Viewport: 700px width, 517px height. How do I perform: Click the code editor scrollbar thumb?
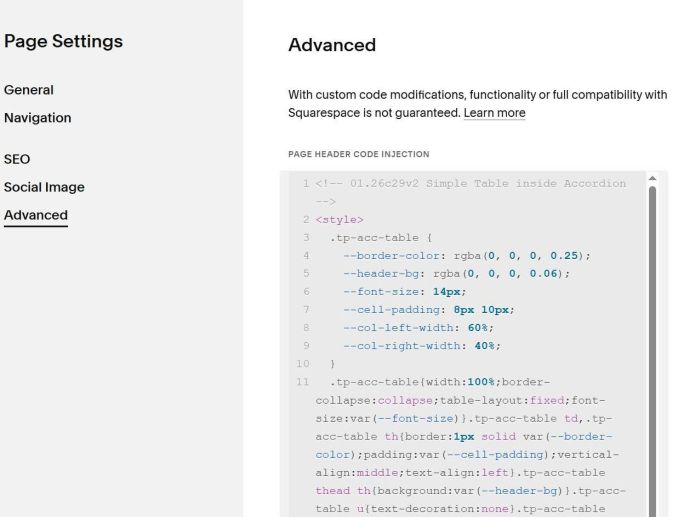[x=654, y=350]
